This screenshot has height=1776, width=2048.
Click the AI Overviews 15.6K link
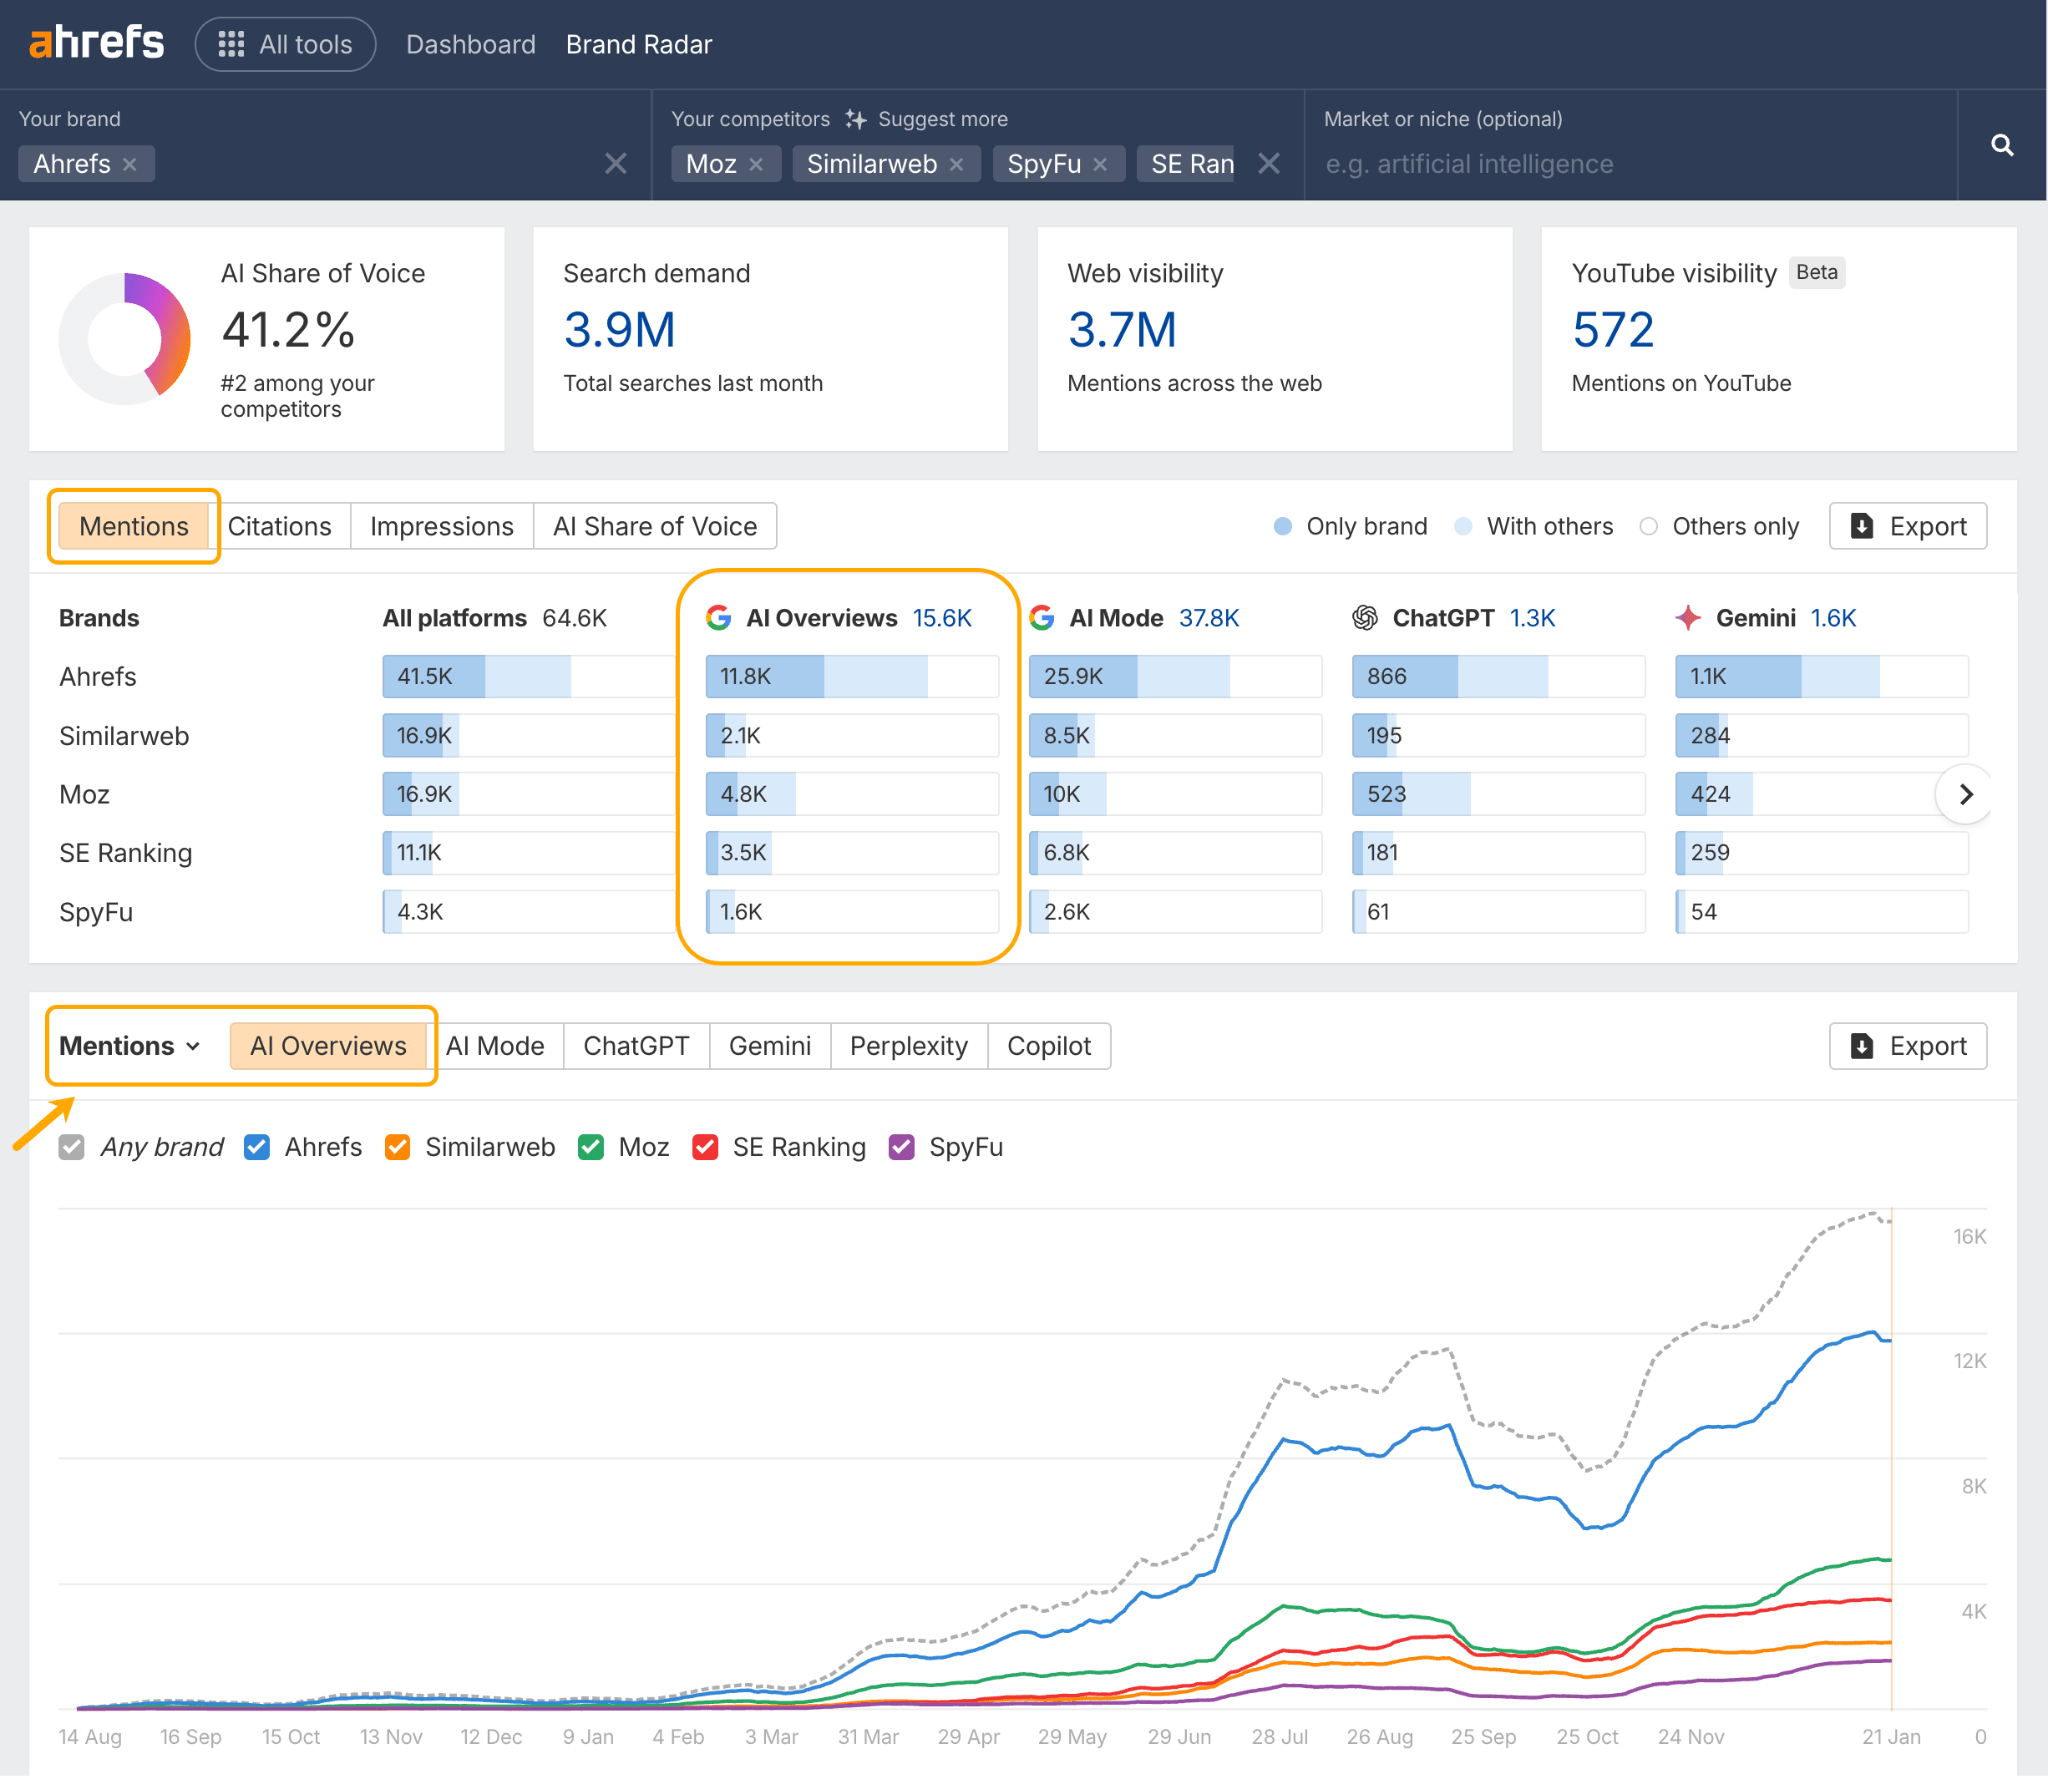[860, 618]
